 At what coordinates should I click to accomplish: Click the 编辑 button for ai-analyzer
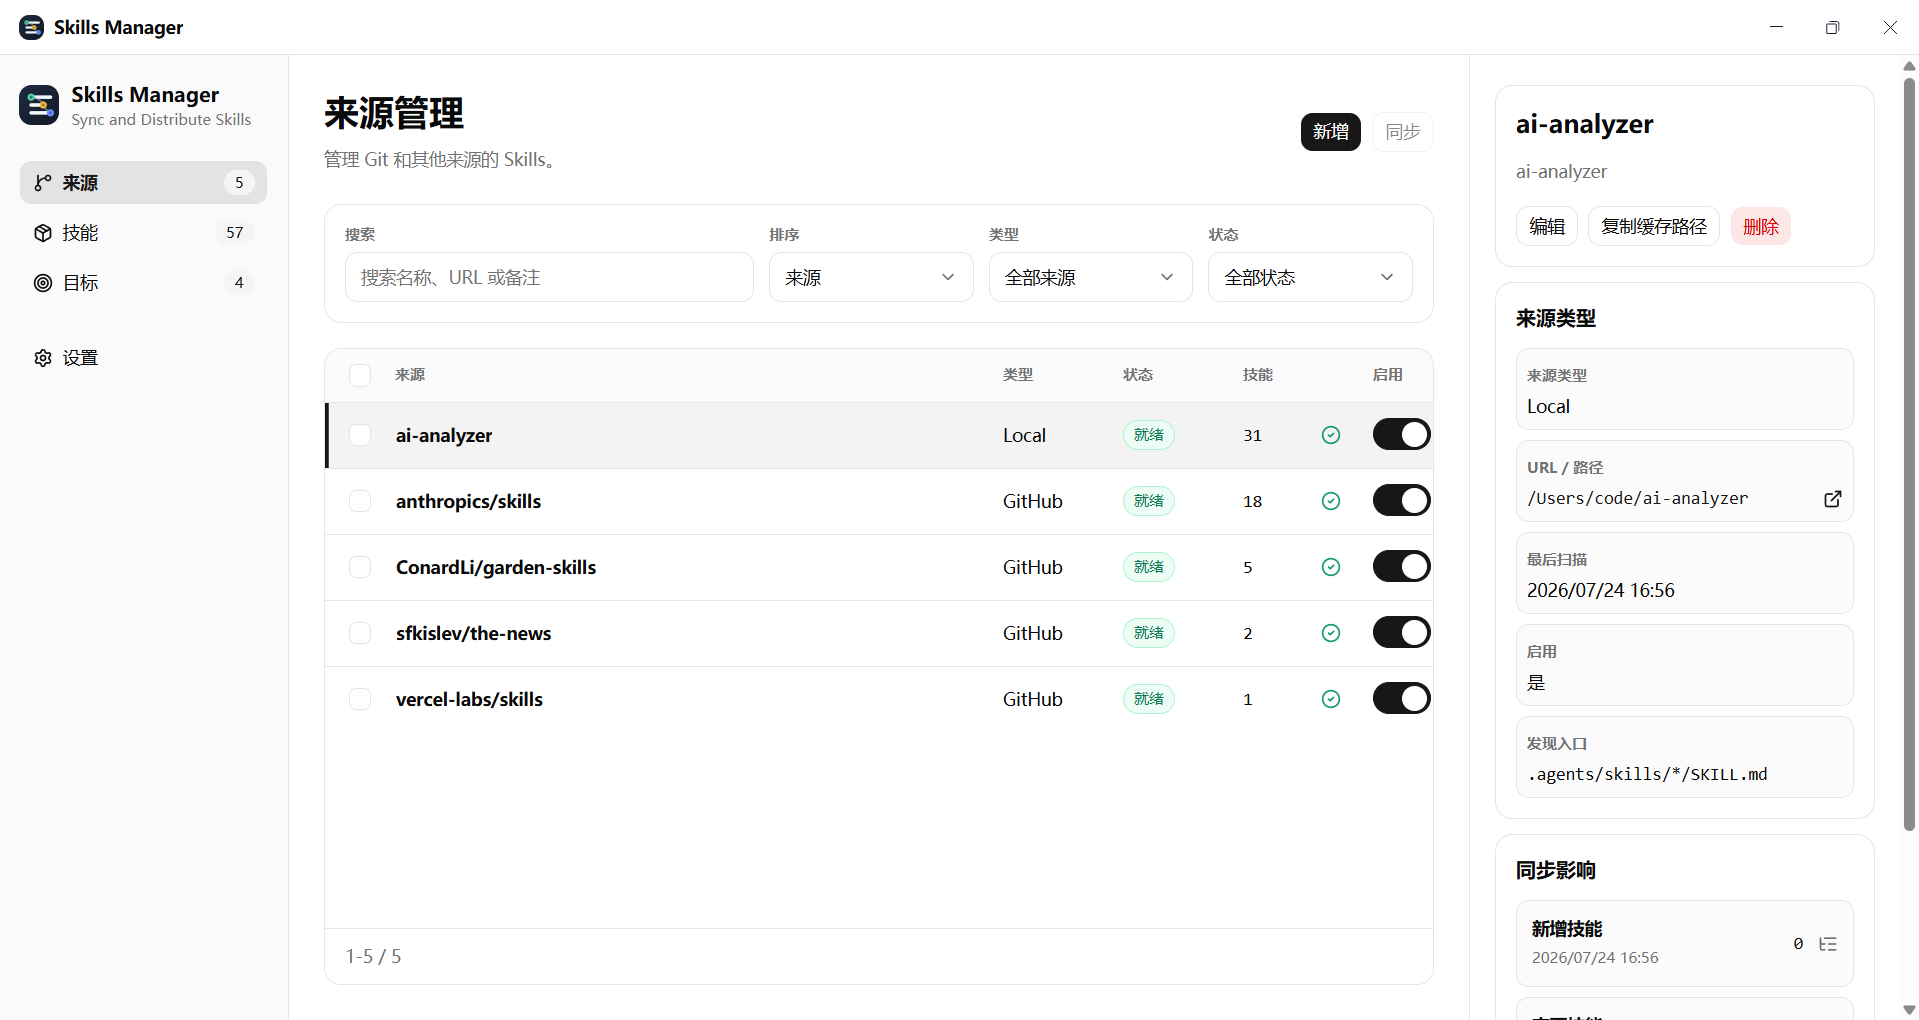pos(1547,227)
